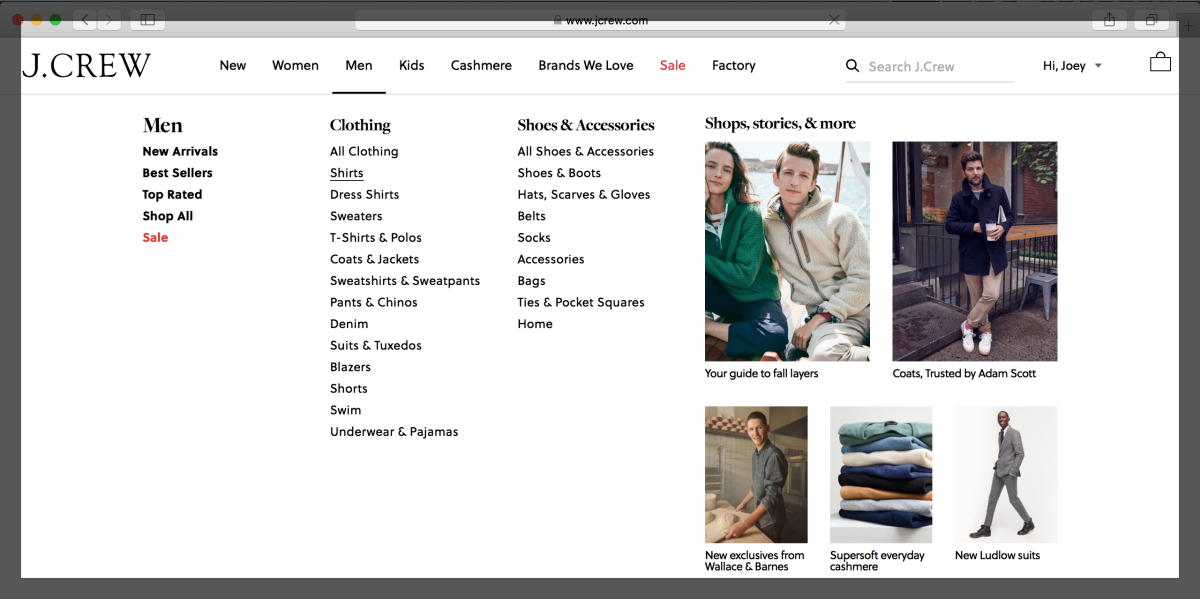Toggle the Safari sidebar button
This screenshot has height=599, width=1200.
148,19
